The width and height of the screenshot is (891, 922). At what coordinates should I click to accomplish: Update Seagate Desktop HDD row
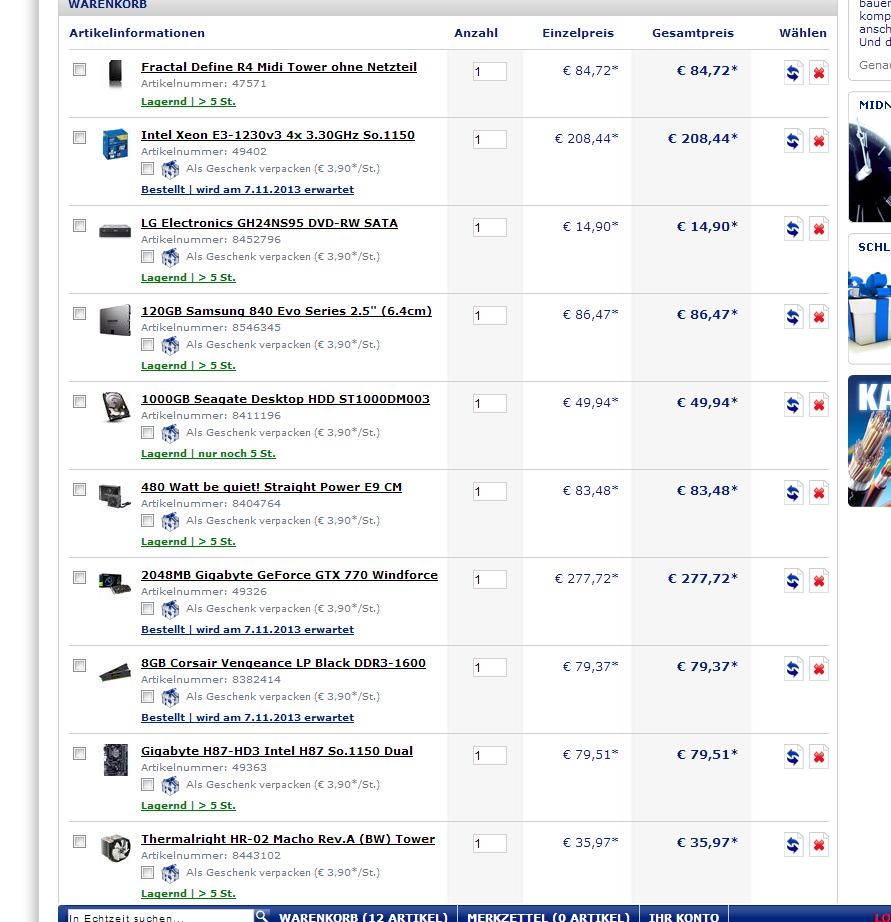coord(793,405)
